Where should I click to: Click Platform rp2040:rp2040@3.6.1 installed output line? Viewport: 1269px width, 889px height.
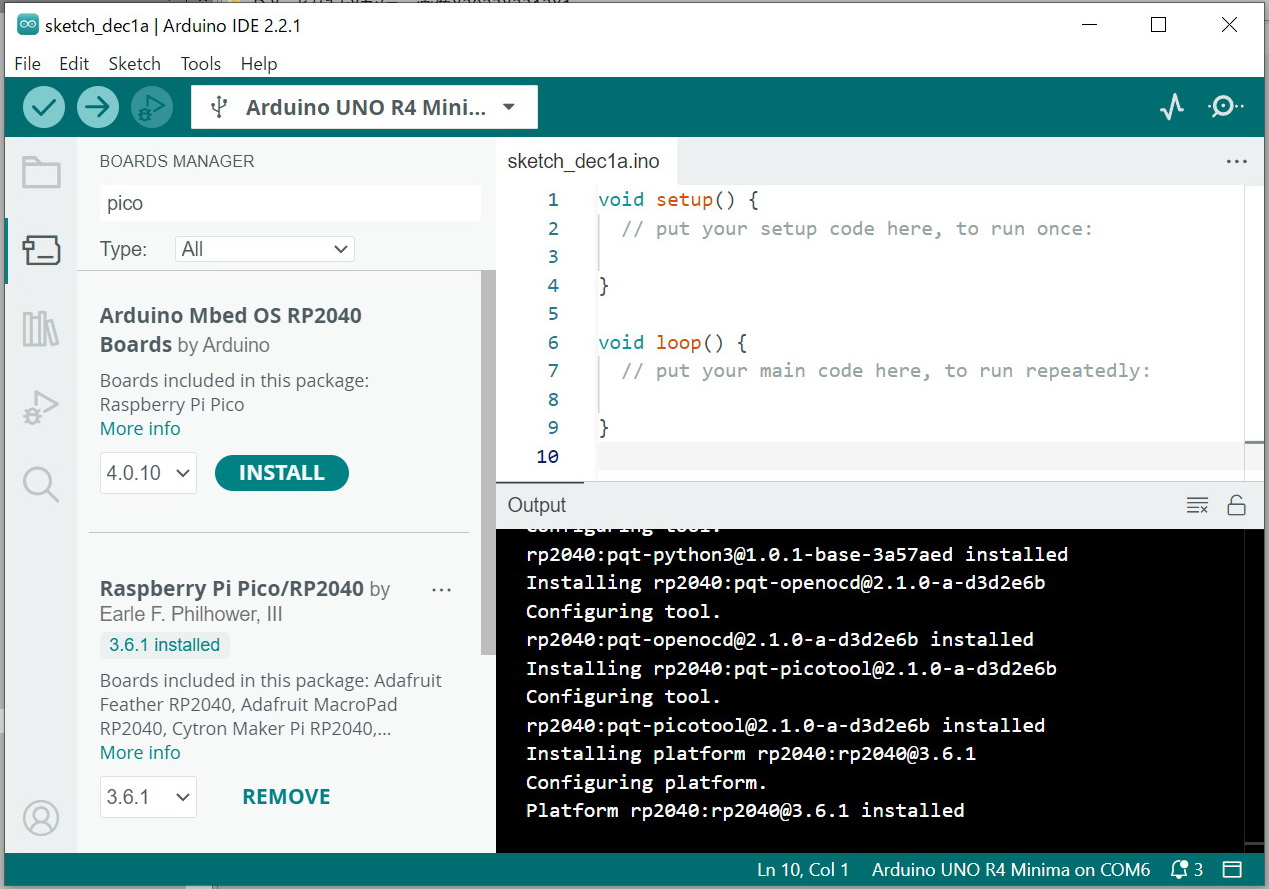tap(745, 811)
